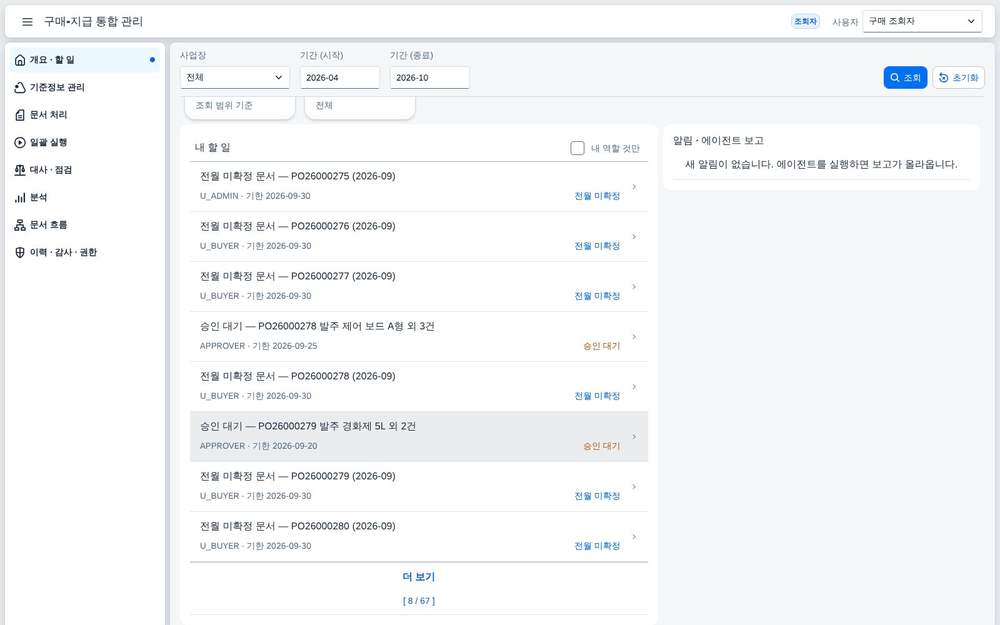This screenshot has height=625, width=1000.
Task: Click the magnifier icon on 조회 button
Action: pyautogui.click(x=895, y=78)
